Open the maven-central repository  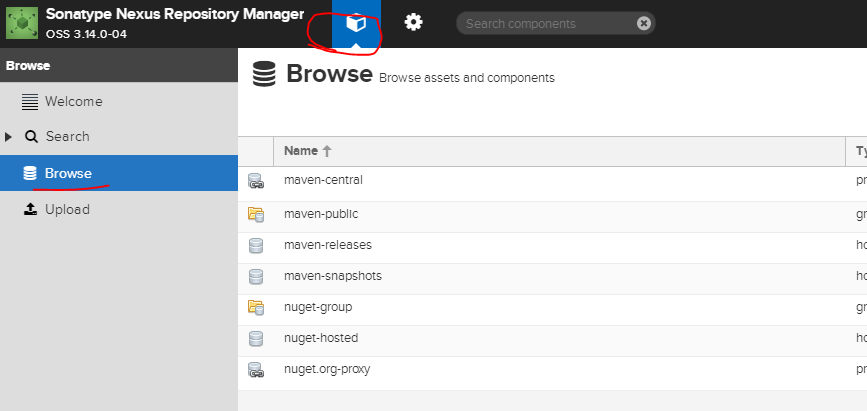(x=323, y=180)
